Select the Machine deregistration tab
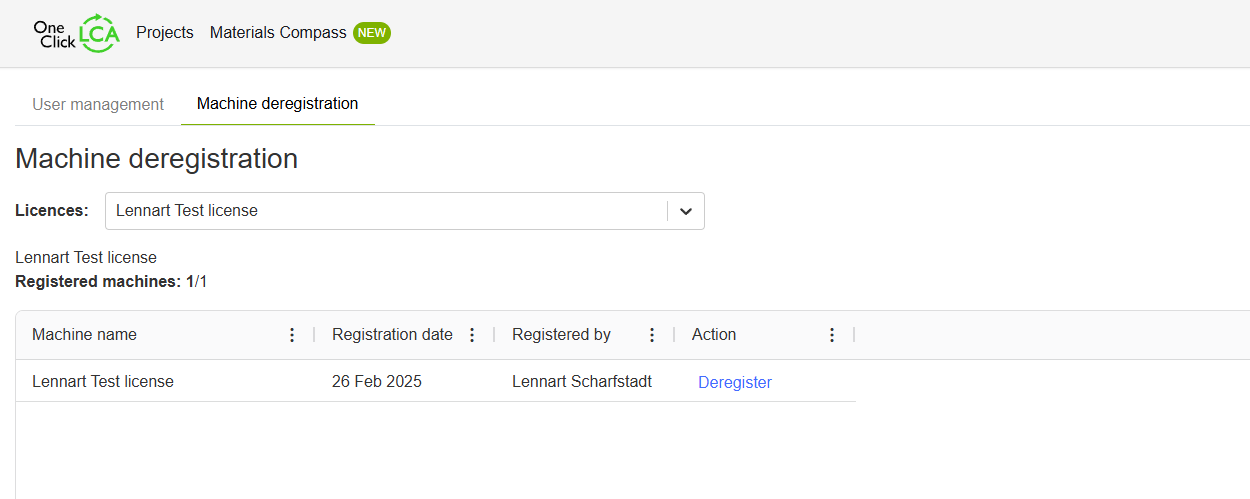The image size is (1250, 499). point(277,104)
